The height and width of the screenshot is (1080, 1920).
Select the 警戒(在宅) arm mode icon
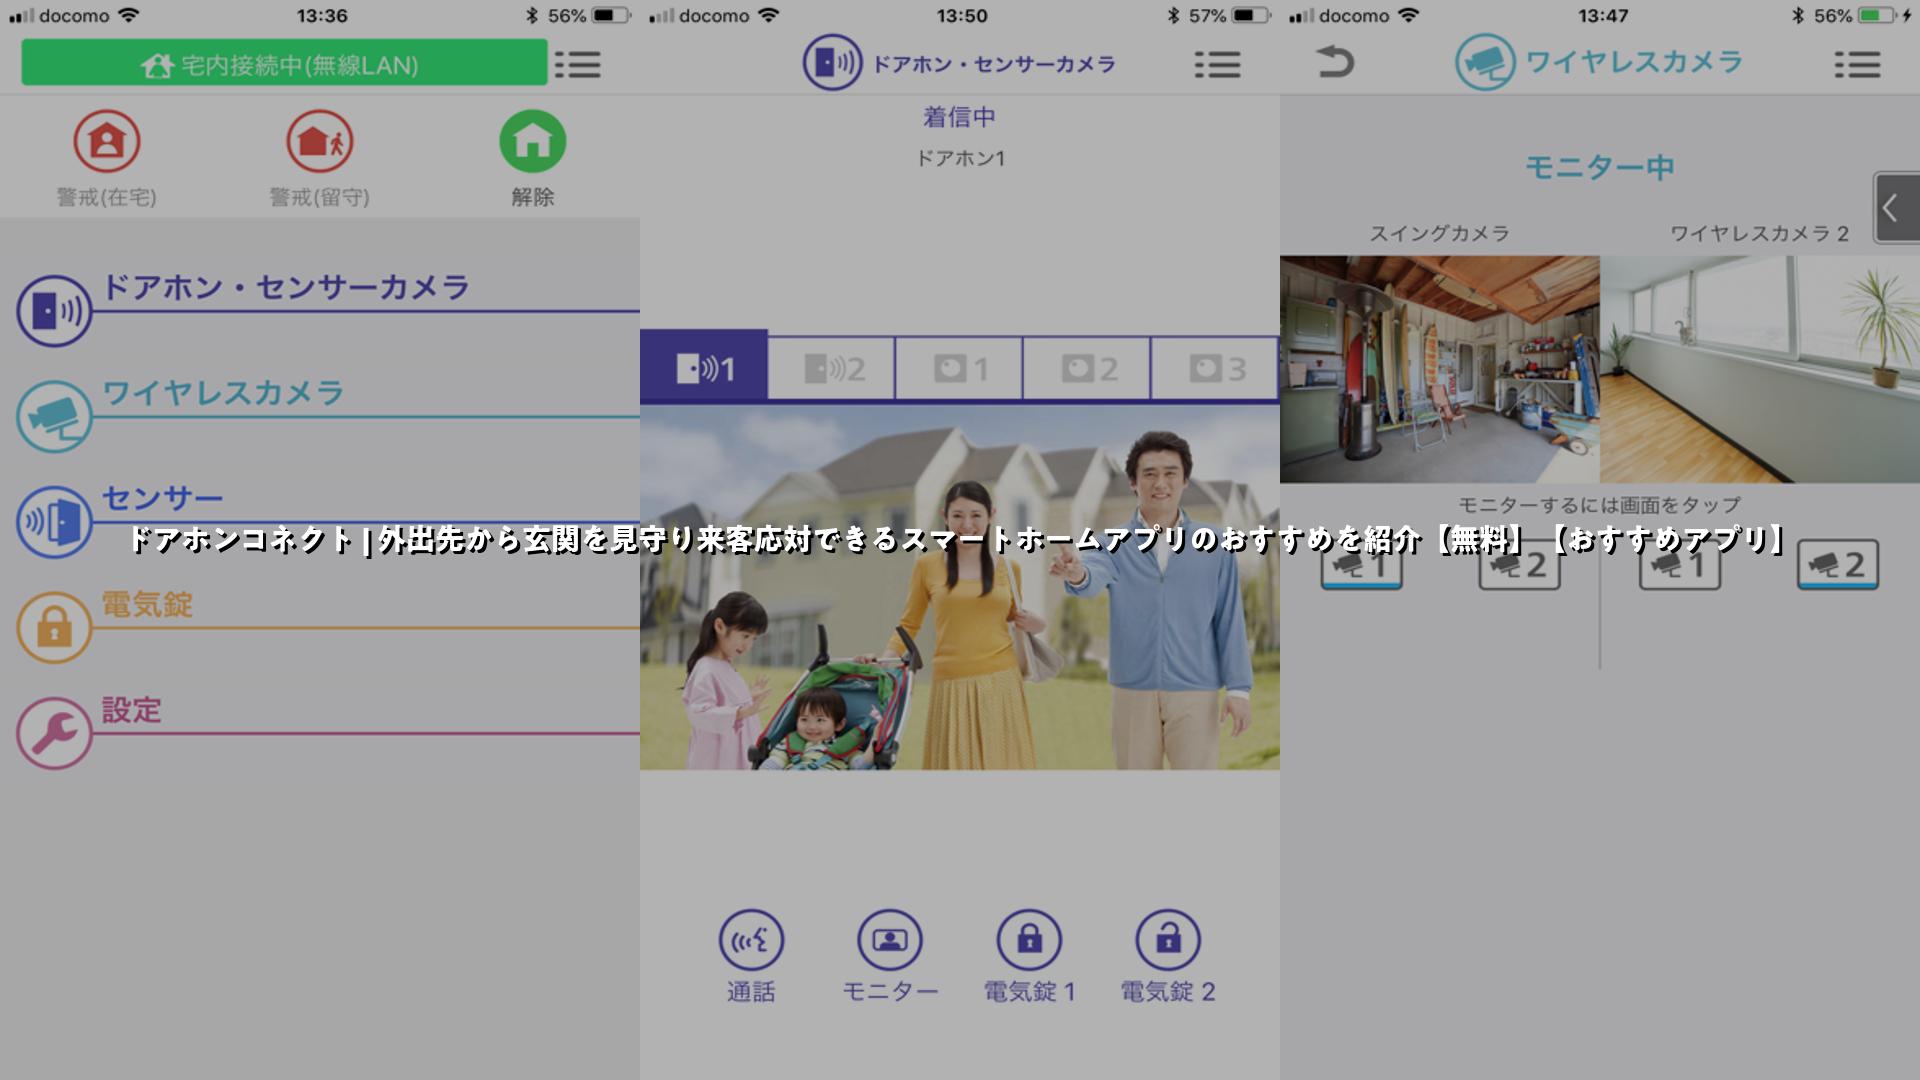point(106,141)
